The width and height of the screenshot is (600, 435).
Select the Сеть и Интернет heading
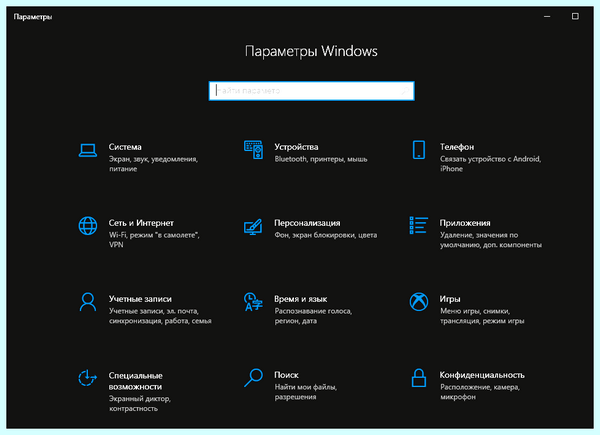[x=141, y=223]
